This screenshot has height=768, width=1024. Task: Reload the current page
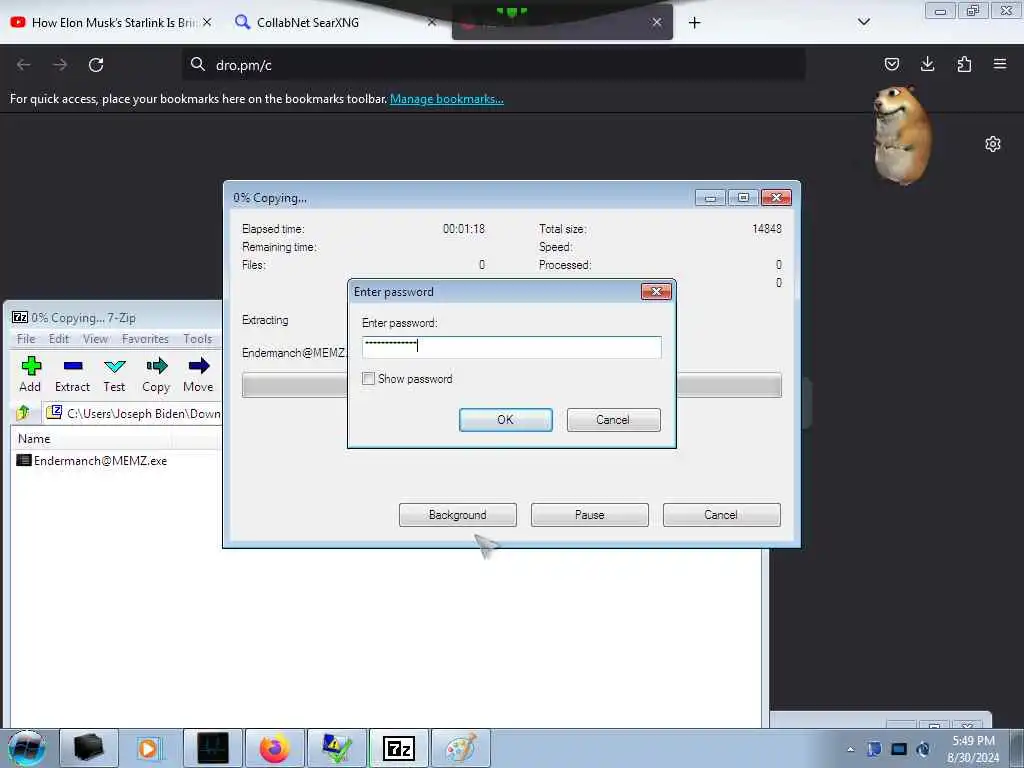pyautogui.click(x=96, y=65)
